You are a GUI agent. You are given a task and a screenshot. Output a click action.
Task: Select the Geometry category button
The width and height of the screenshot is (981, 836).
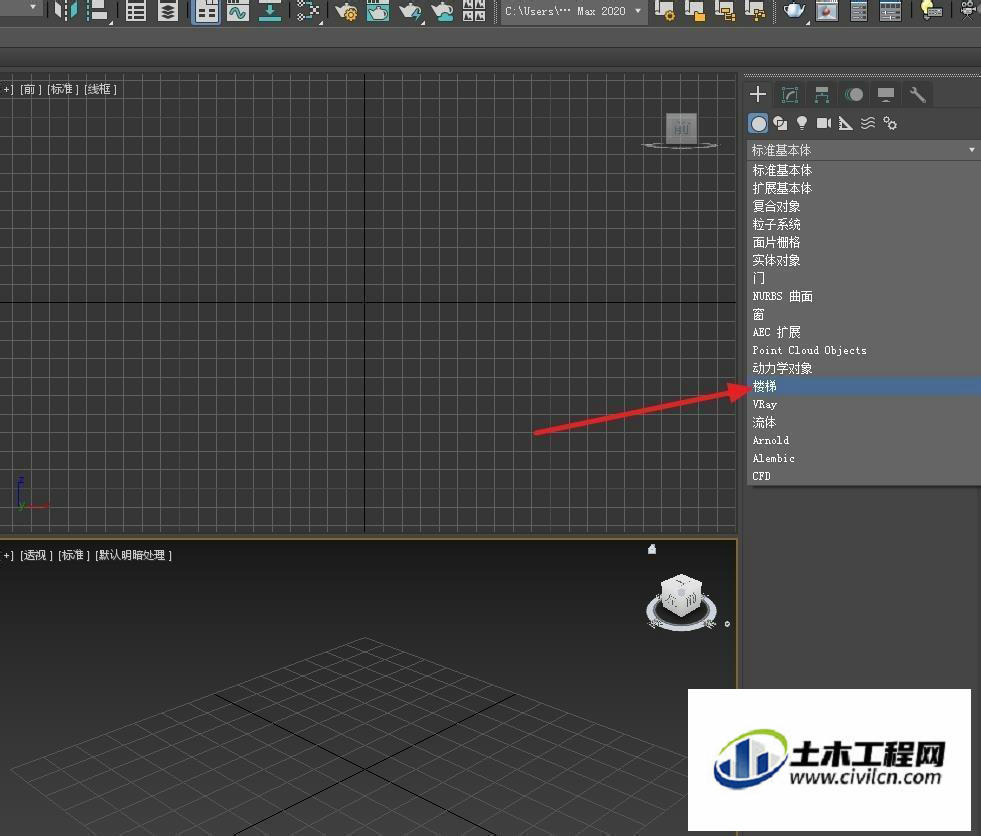click(x=758, y=123)
